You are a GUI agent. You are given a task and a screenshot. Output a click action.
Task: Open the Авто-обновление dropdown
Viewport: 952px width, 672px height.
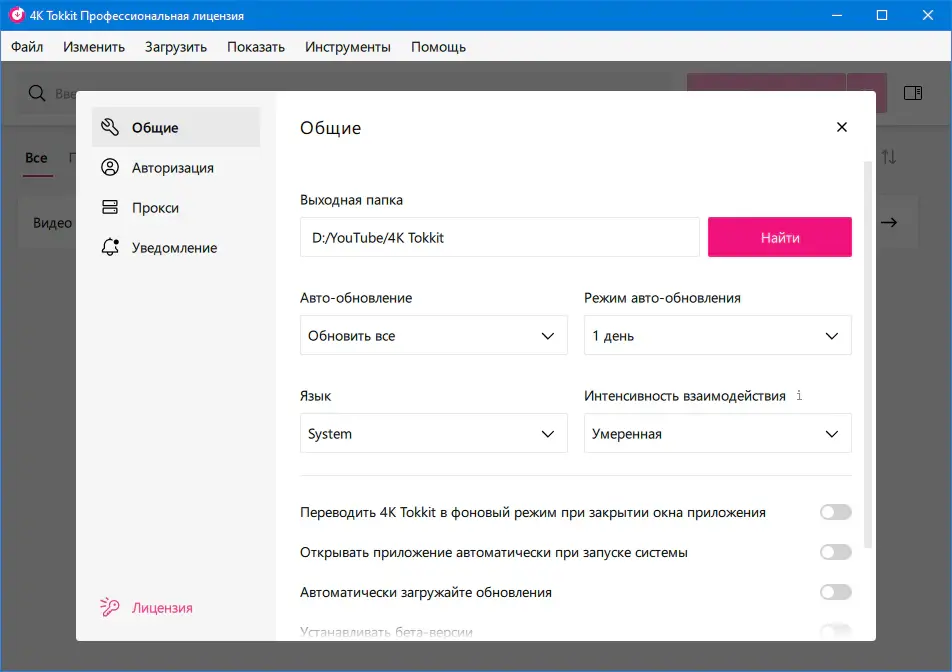tap(434, 335)
